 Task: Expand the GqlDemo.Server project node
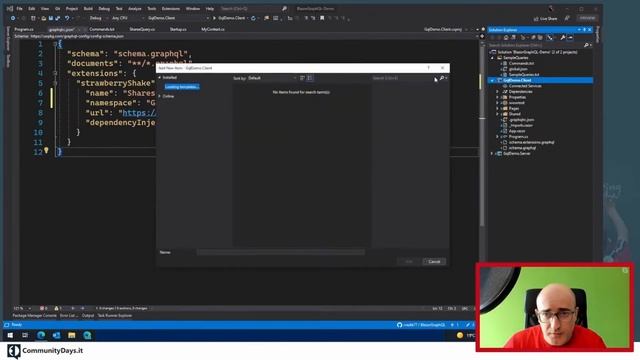pyautogui.click(x=492, y=153)
